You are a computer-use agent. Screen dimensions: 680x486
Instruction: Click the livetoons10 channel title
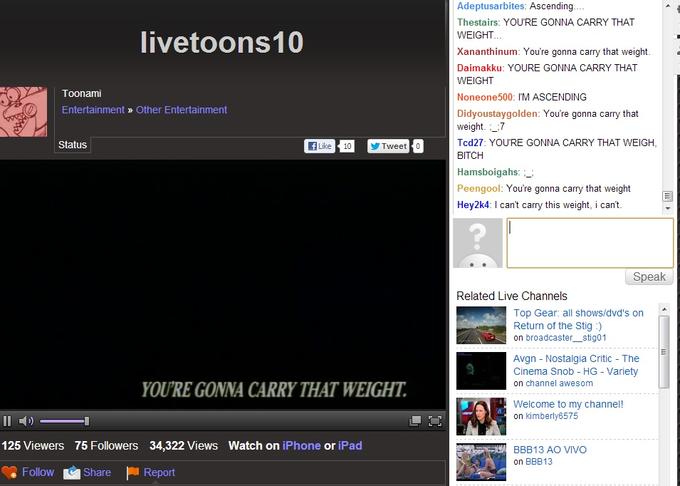(222, 42)
